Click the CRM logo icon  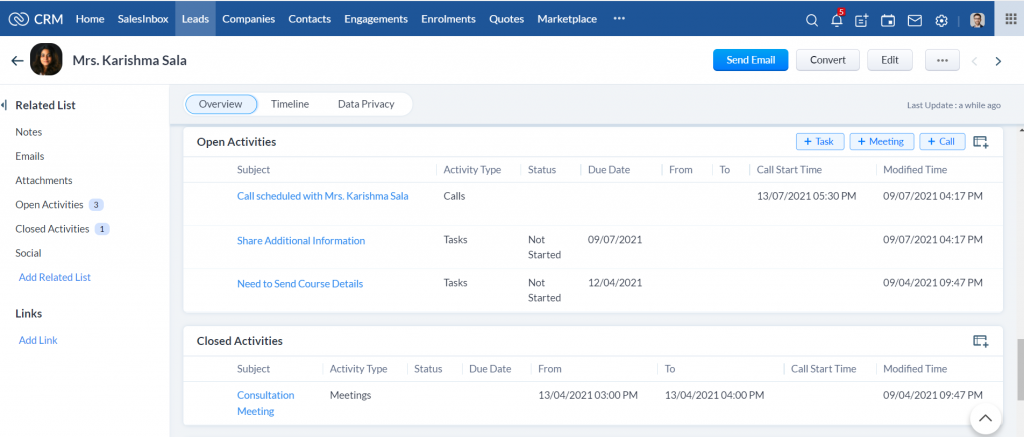(x=18, y=19)
